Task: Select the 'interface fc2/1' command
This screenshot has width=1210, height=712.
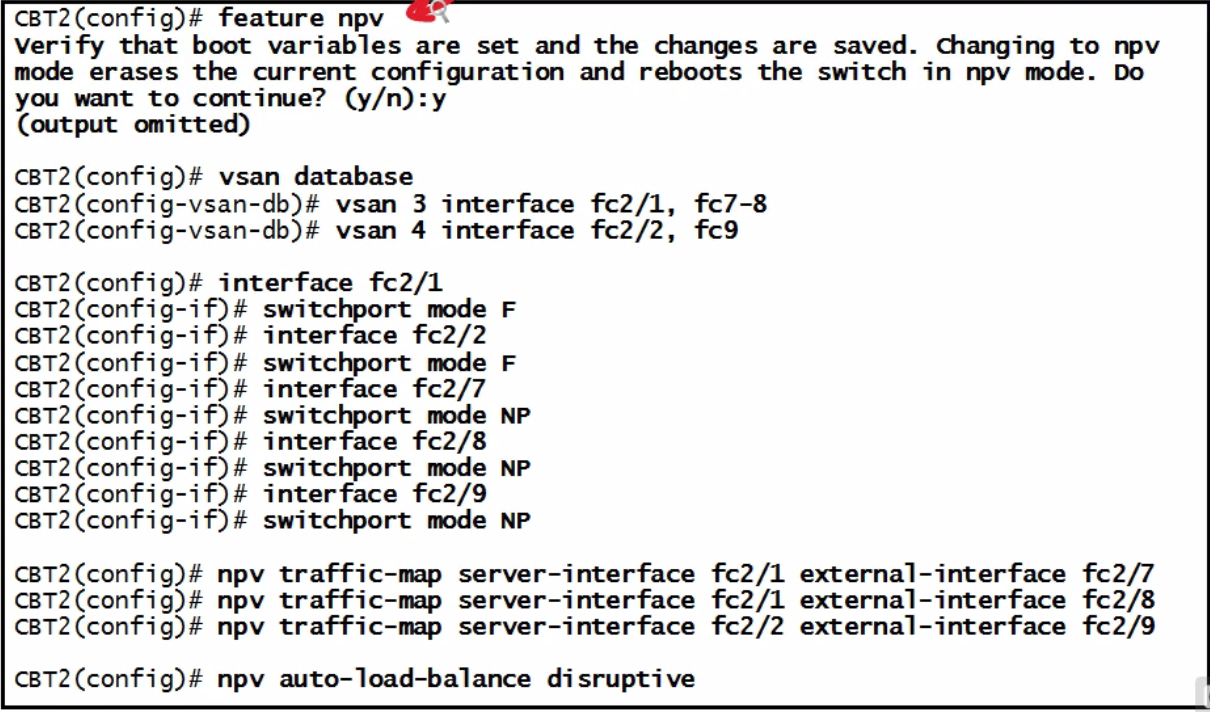Action: point(330,283)
